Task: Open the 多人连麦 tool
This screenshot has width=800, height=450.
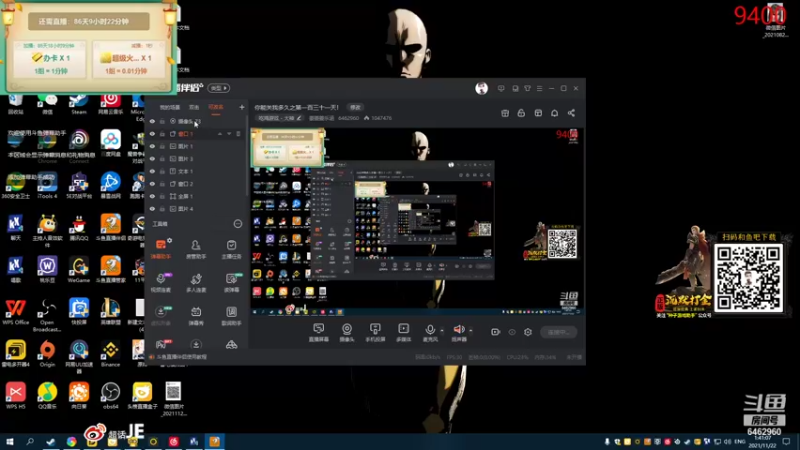Action: point(196,282)
